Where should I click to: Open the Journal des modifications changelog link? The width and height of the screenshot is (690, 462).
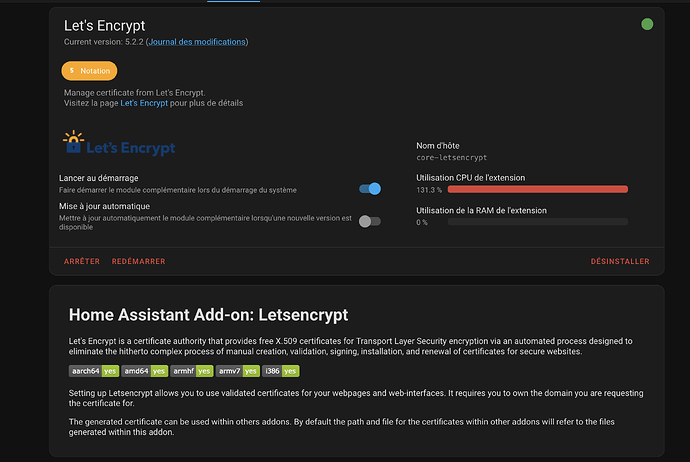coord(197,42)
